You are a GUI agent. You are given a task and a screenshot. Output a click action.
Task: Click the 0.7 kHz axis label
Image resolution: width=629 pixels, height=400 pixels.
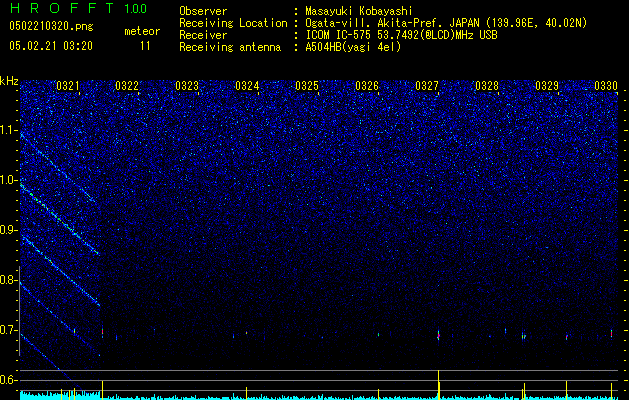(x=9, y=330)
